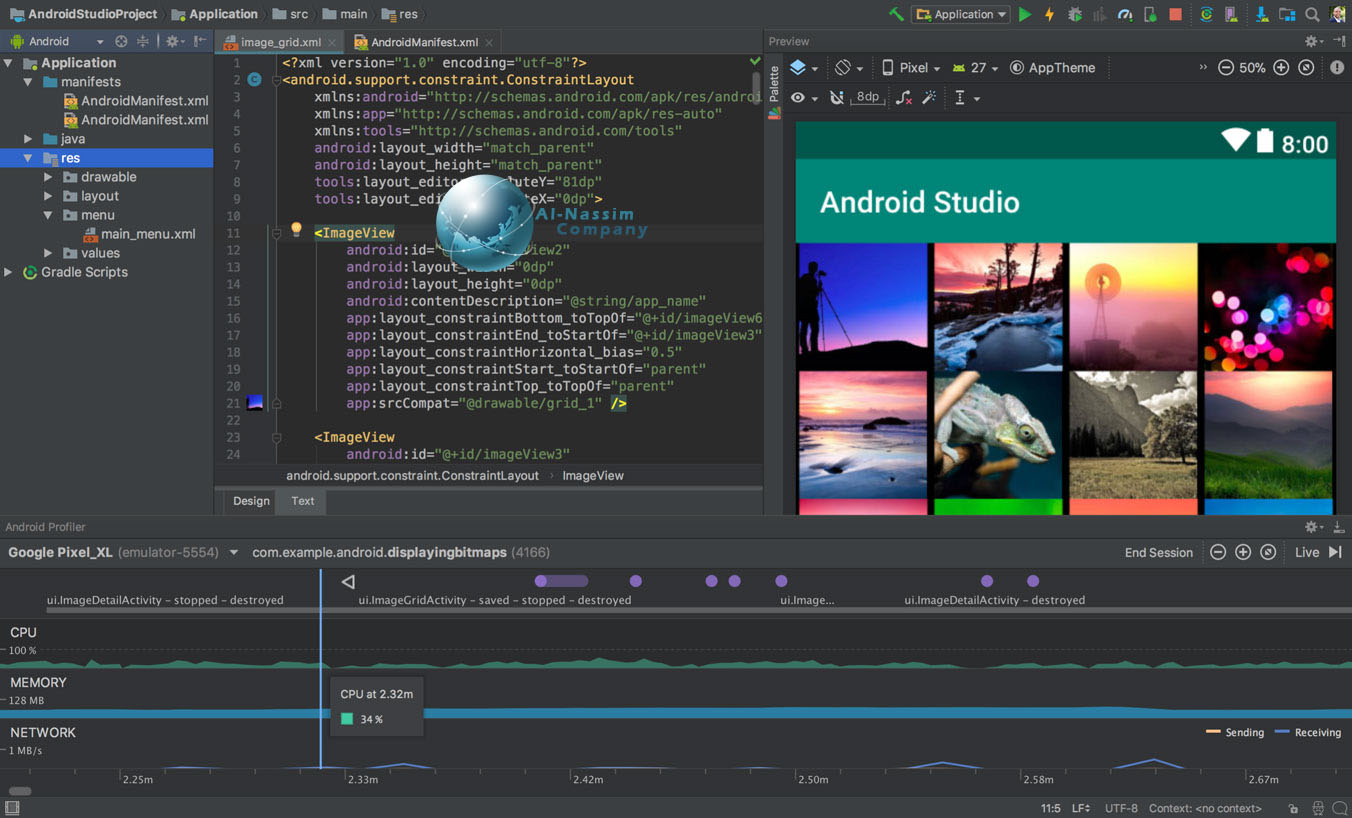Zoom out the layout preview
The image size is (1352, 818).
coord(1225,68)
